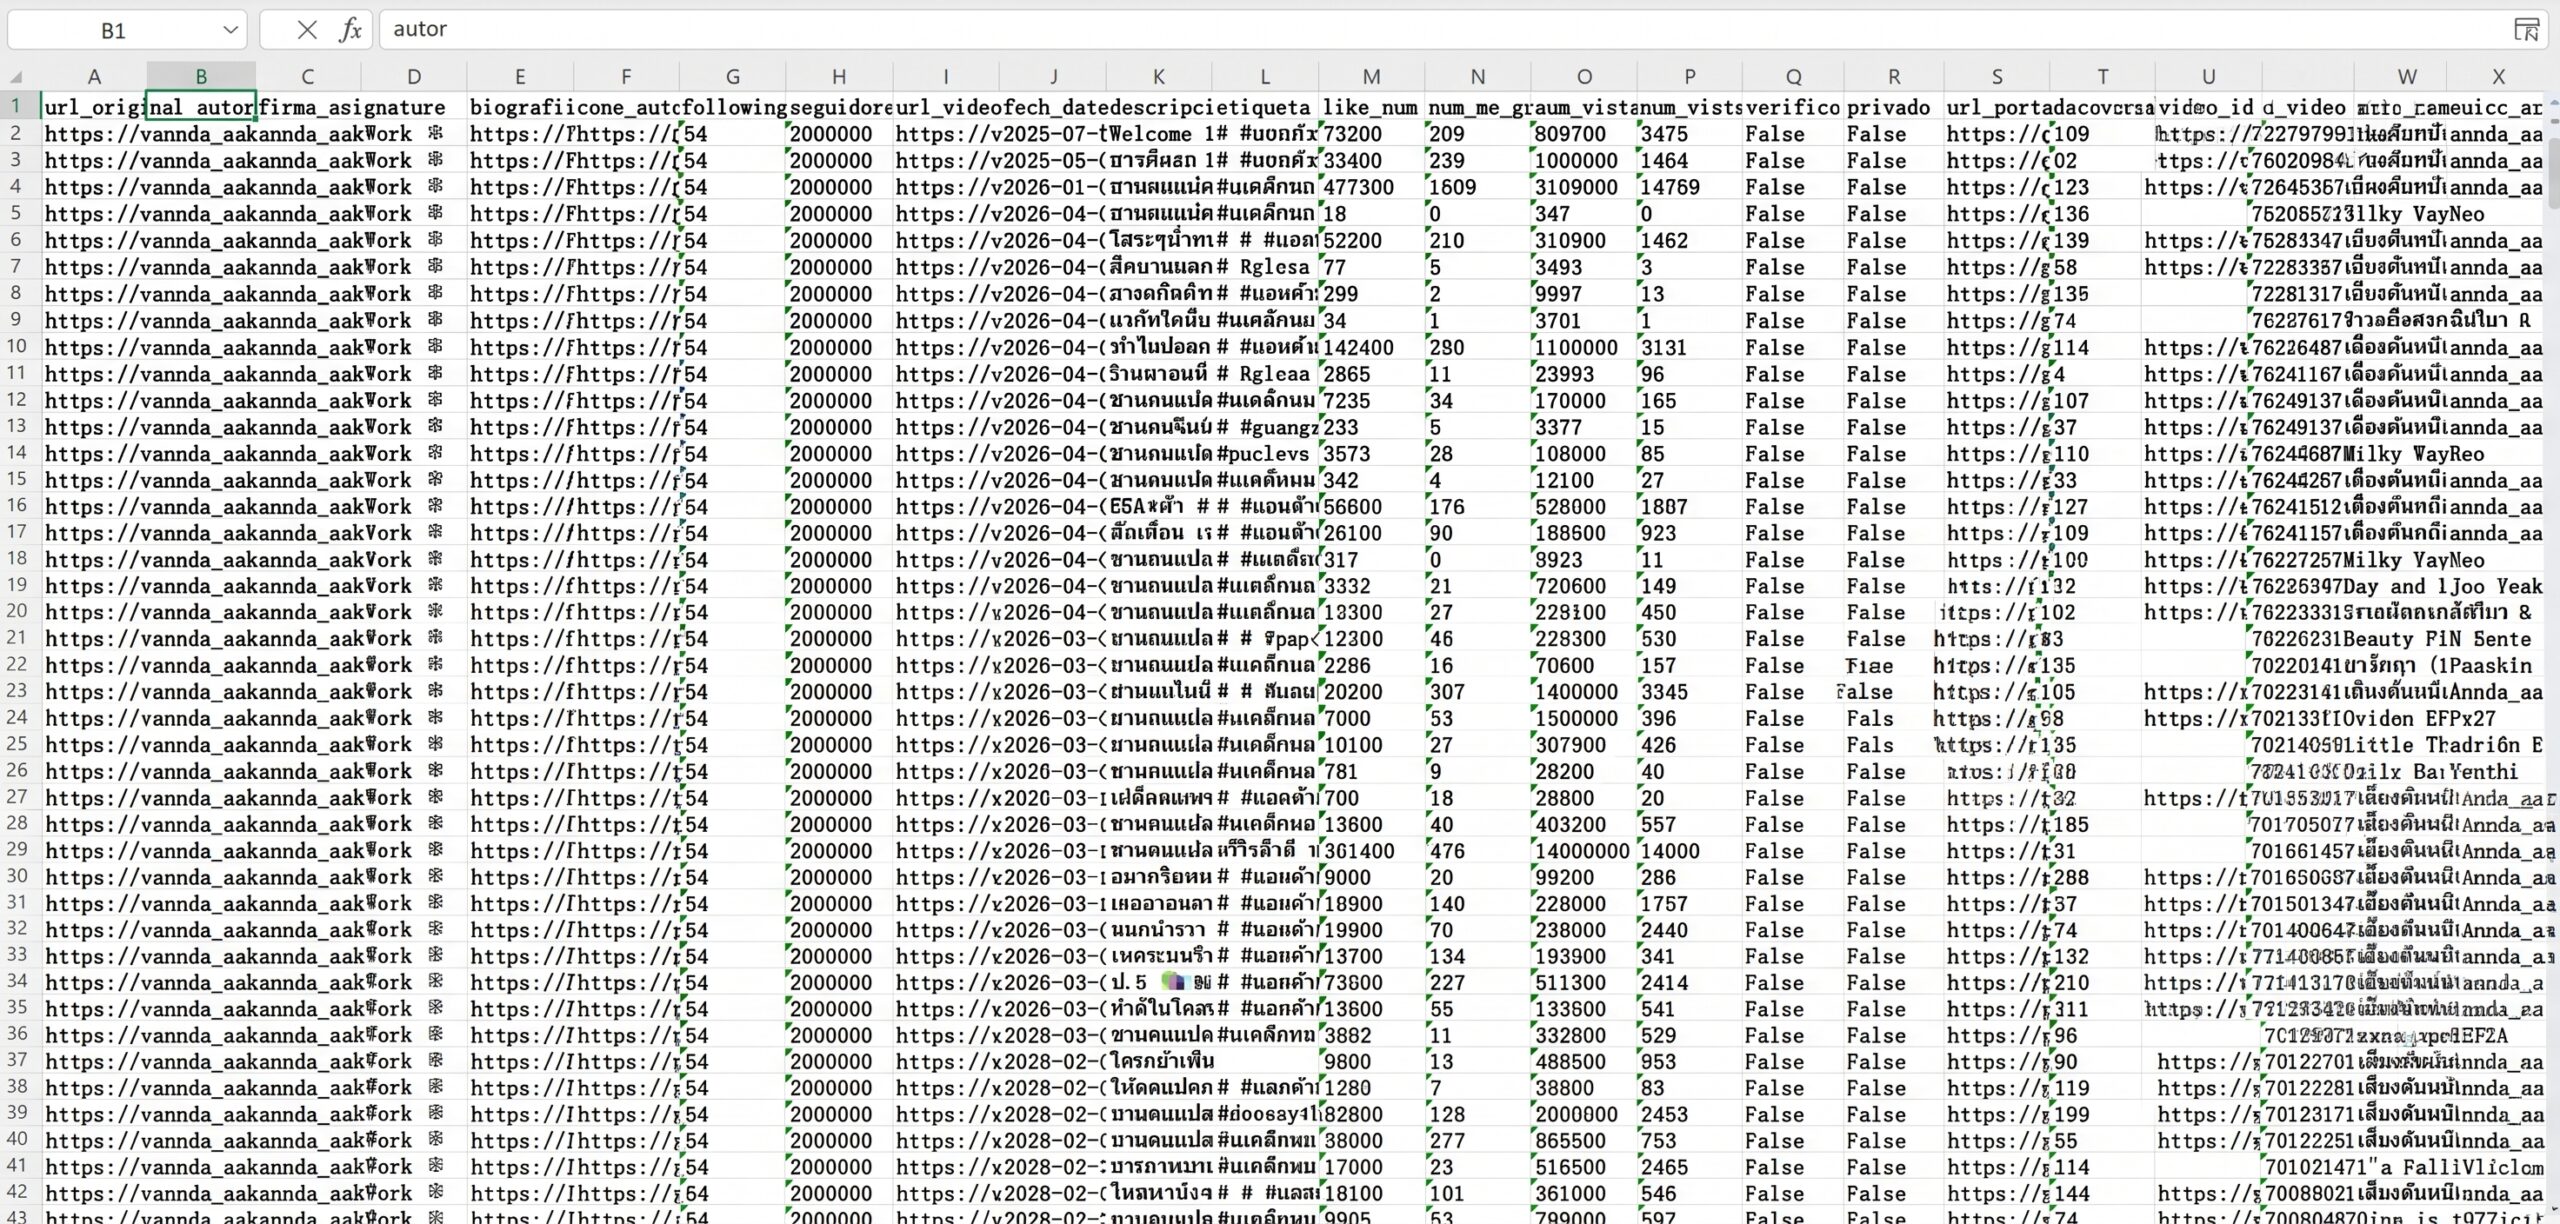Click cell with value 361400
Image resolution: width=2560 pixels, height=1224 pixels.
[x=1371, y=851]
